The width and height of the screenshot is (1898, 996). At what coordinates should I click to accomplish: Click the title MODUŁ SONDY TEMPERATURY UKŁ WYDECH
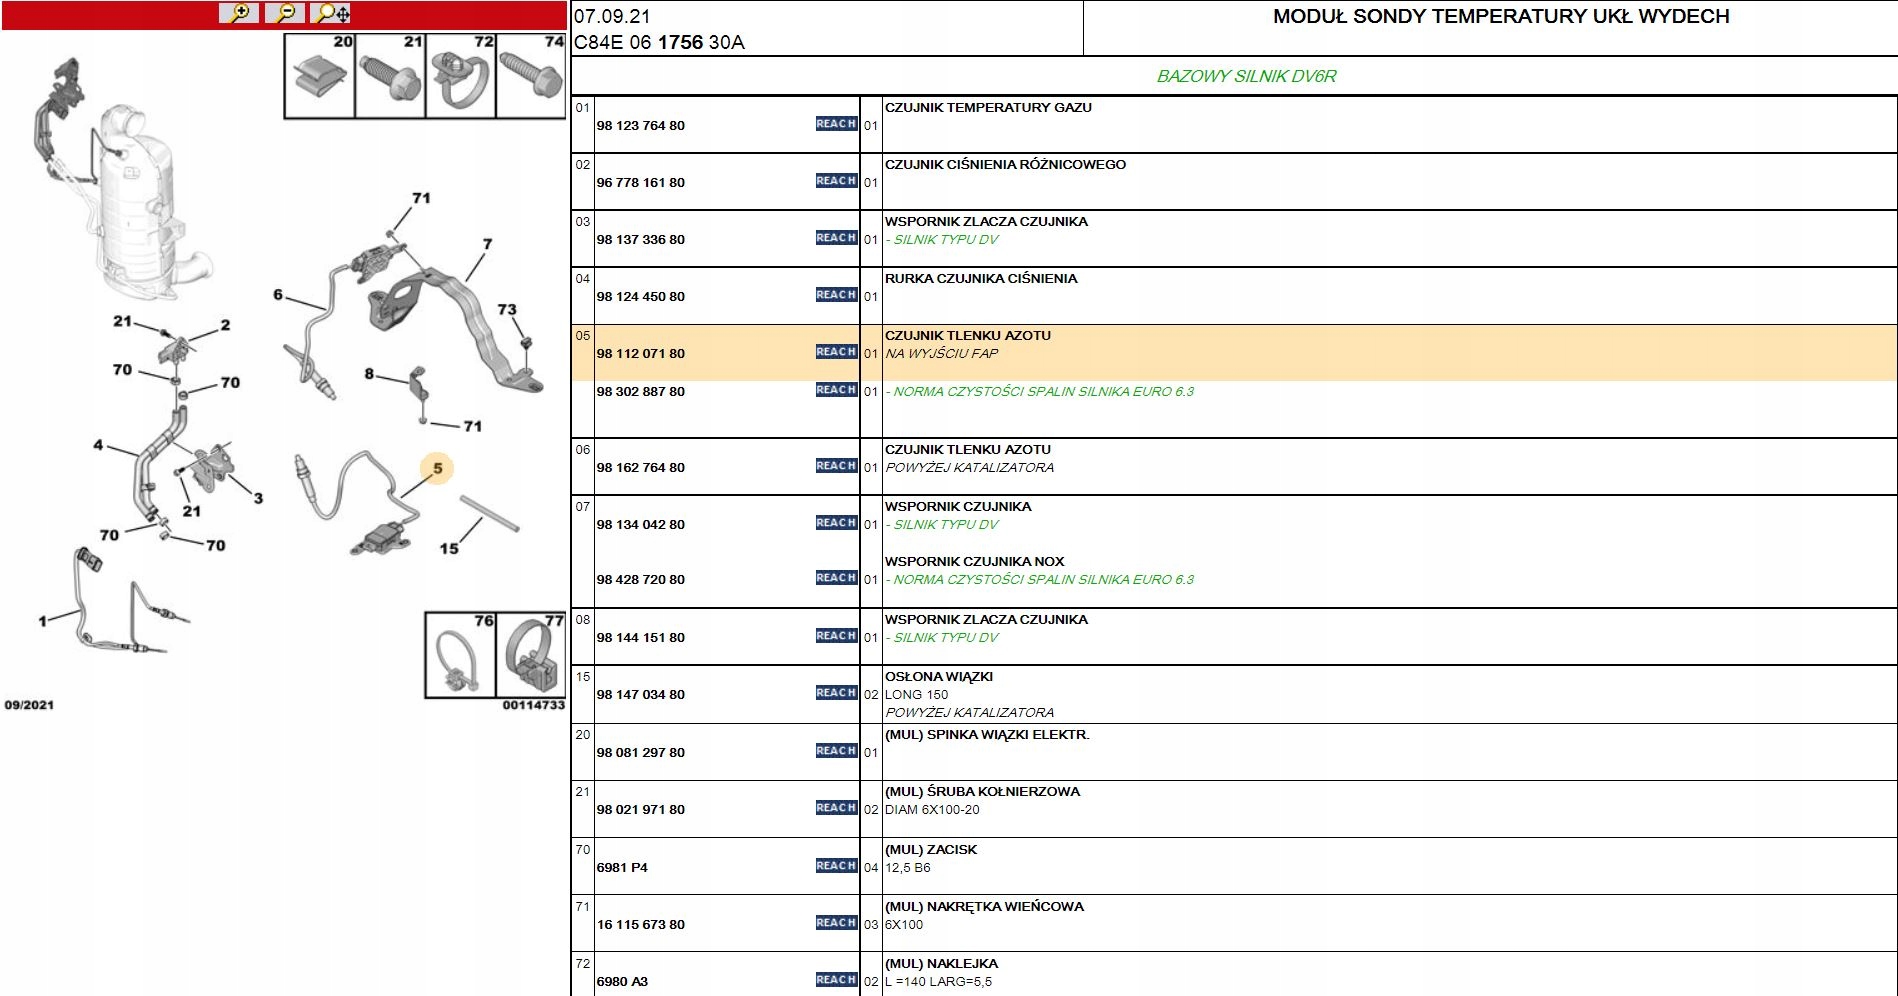pyautogui.click(x=1501, y=16)
